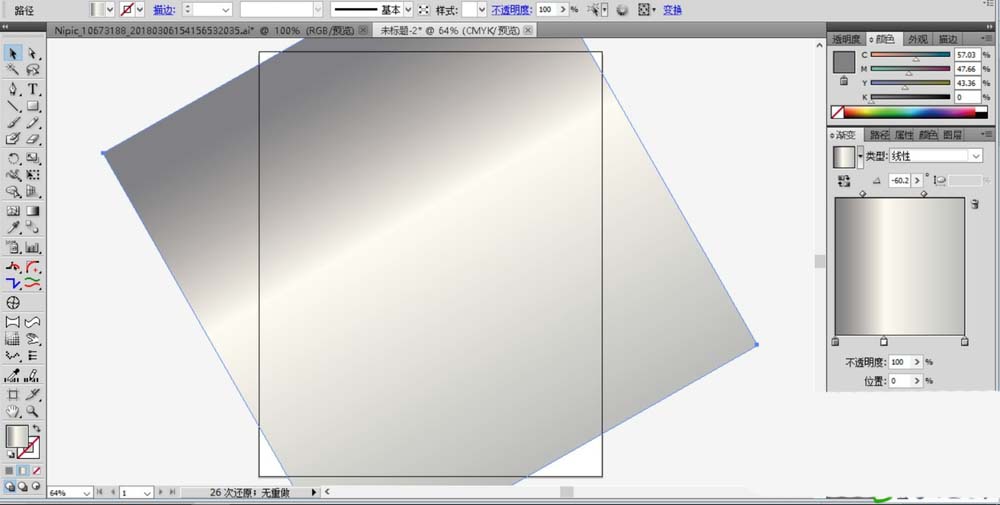
Task: Select the Hand tool
Action: 13,411
